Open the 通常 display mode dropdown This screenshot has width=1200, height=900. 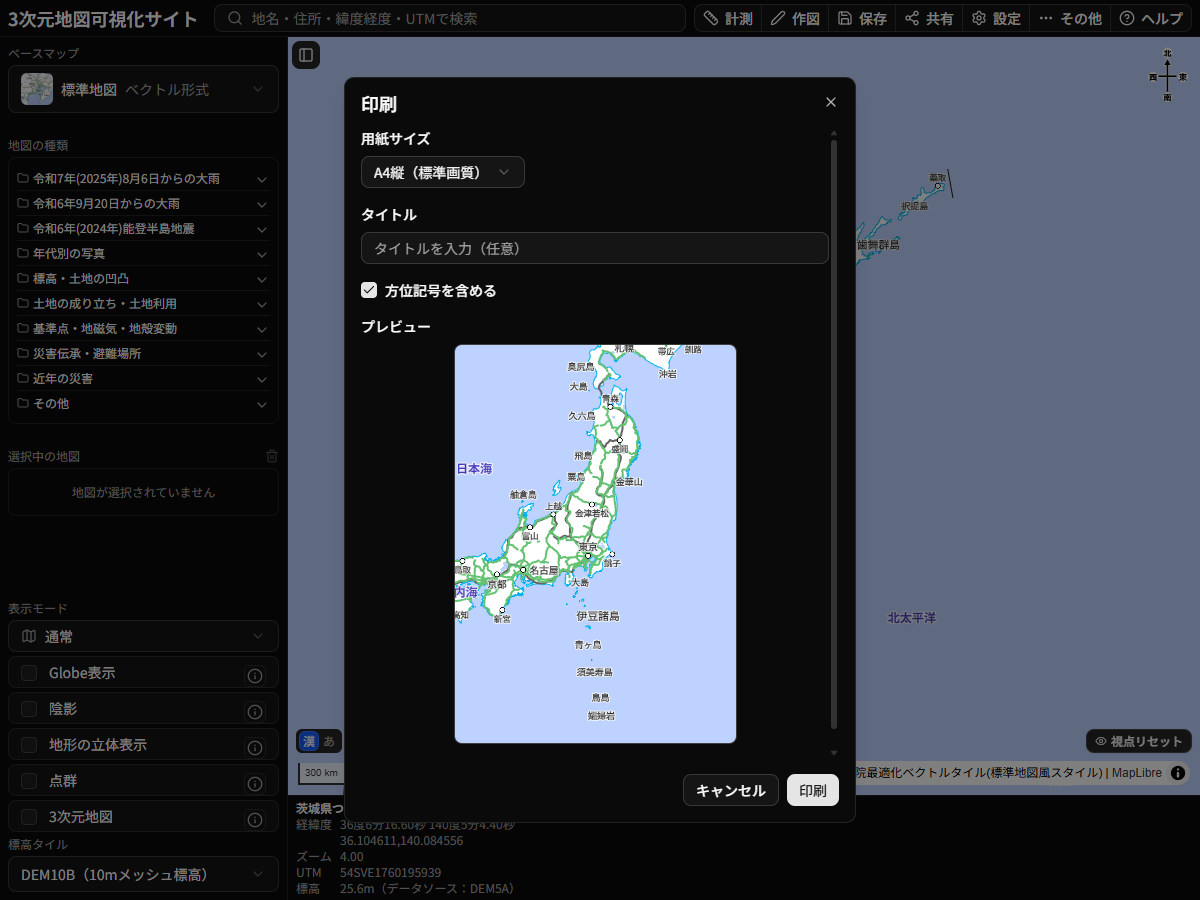click(x=143, y=636)
